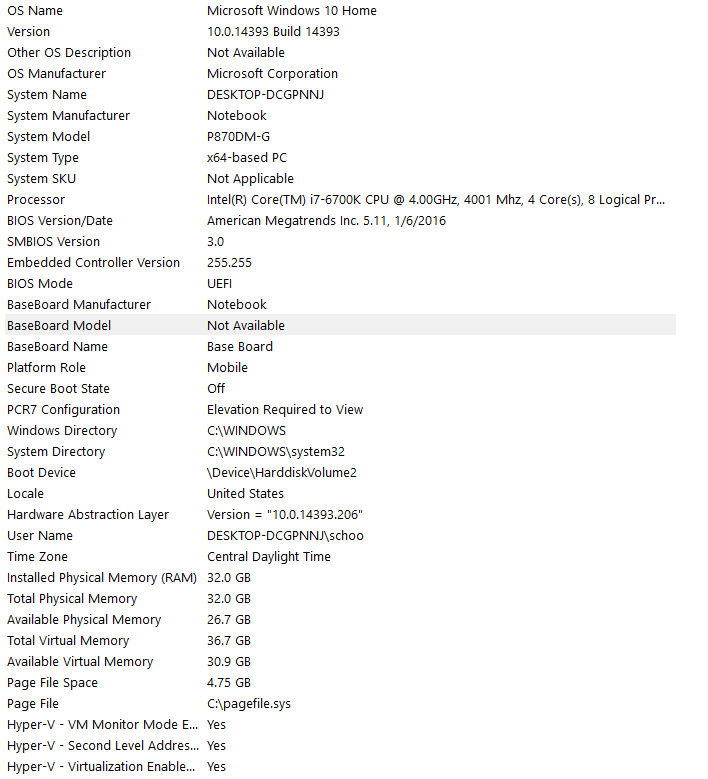Click the highlighted BaseBoard Model row
708x779 pixels.
pos(340,325)
